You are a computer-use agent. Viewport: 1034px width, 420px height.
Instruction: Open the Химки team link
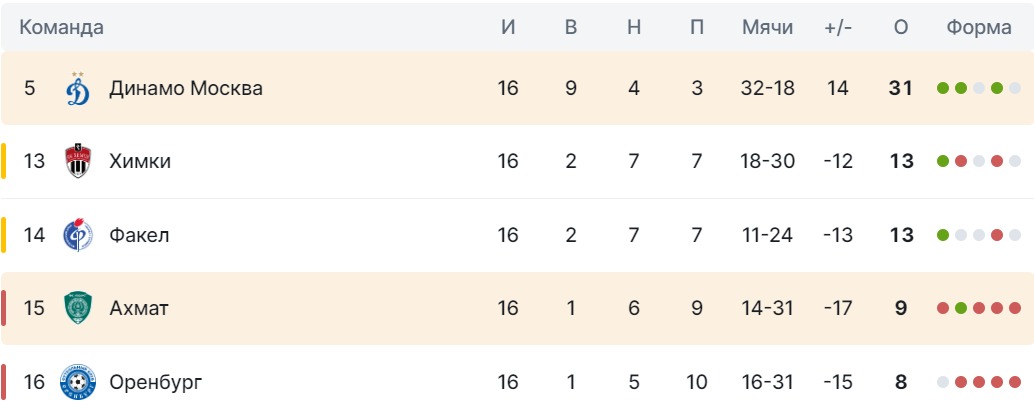[140, 161]
